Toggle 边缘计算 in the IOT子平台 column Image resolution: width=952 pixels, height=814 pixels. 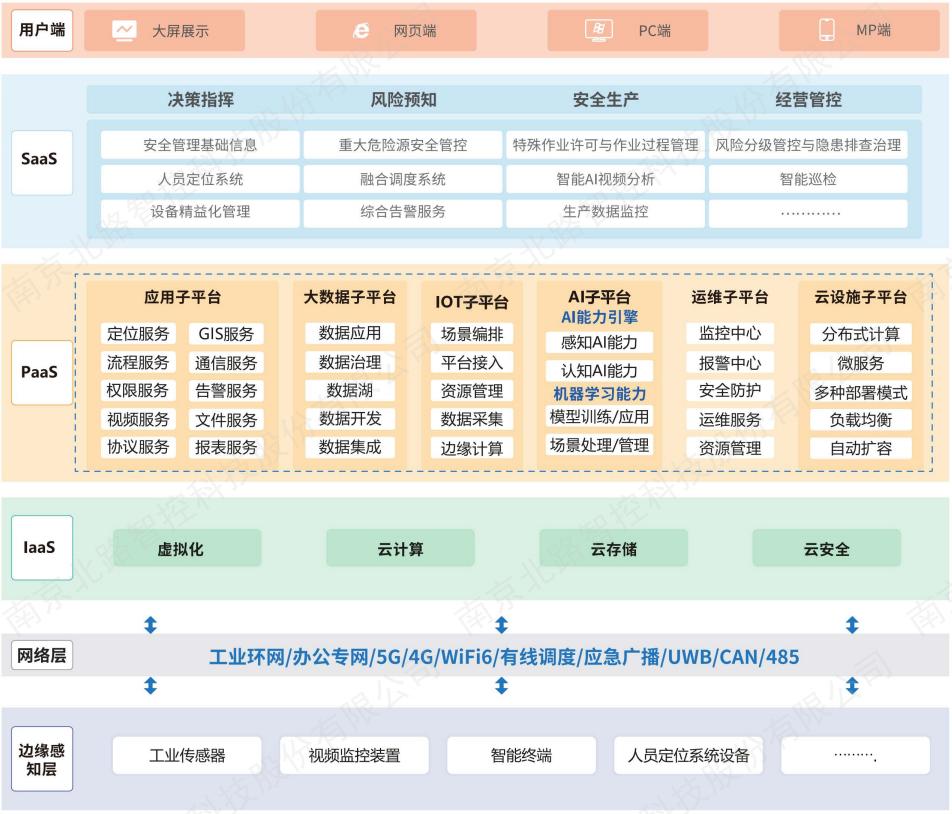(470, 448)
